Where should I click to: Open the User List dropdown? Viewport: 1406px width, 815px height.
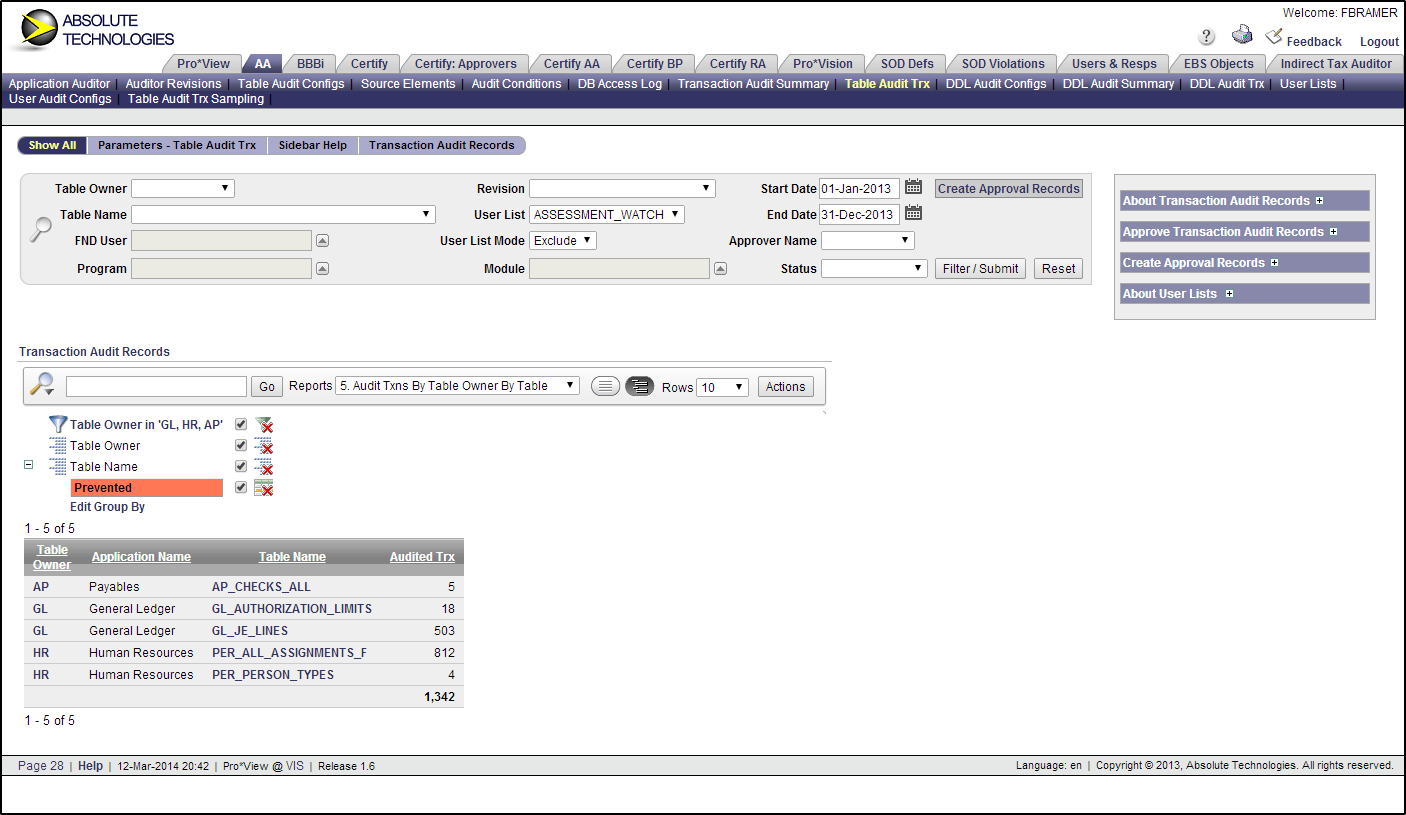(x=607, y=214)
